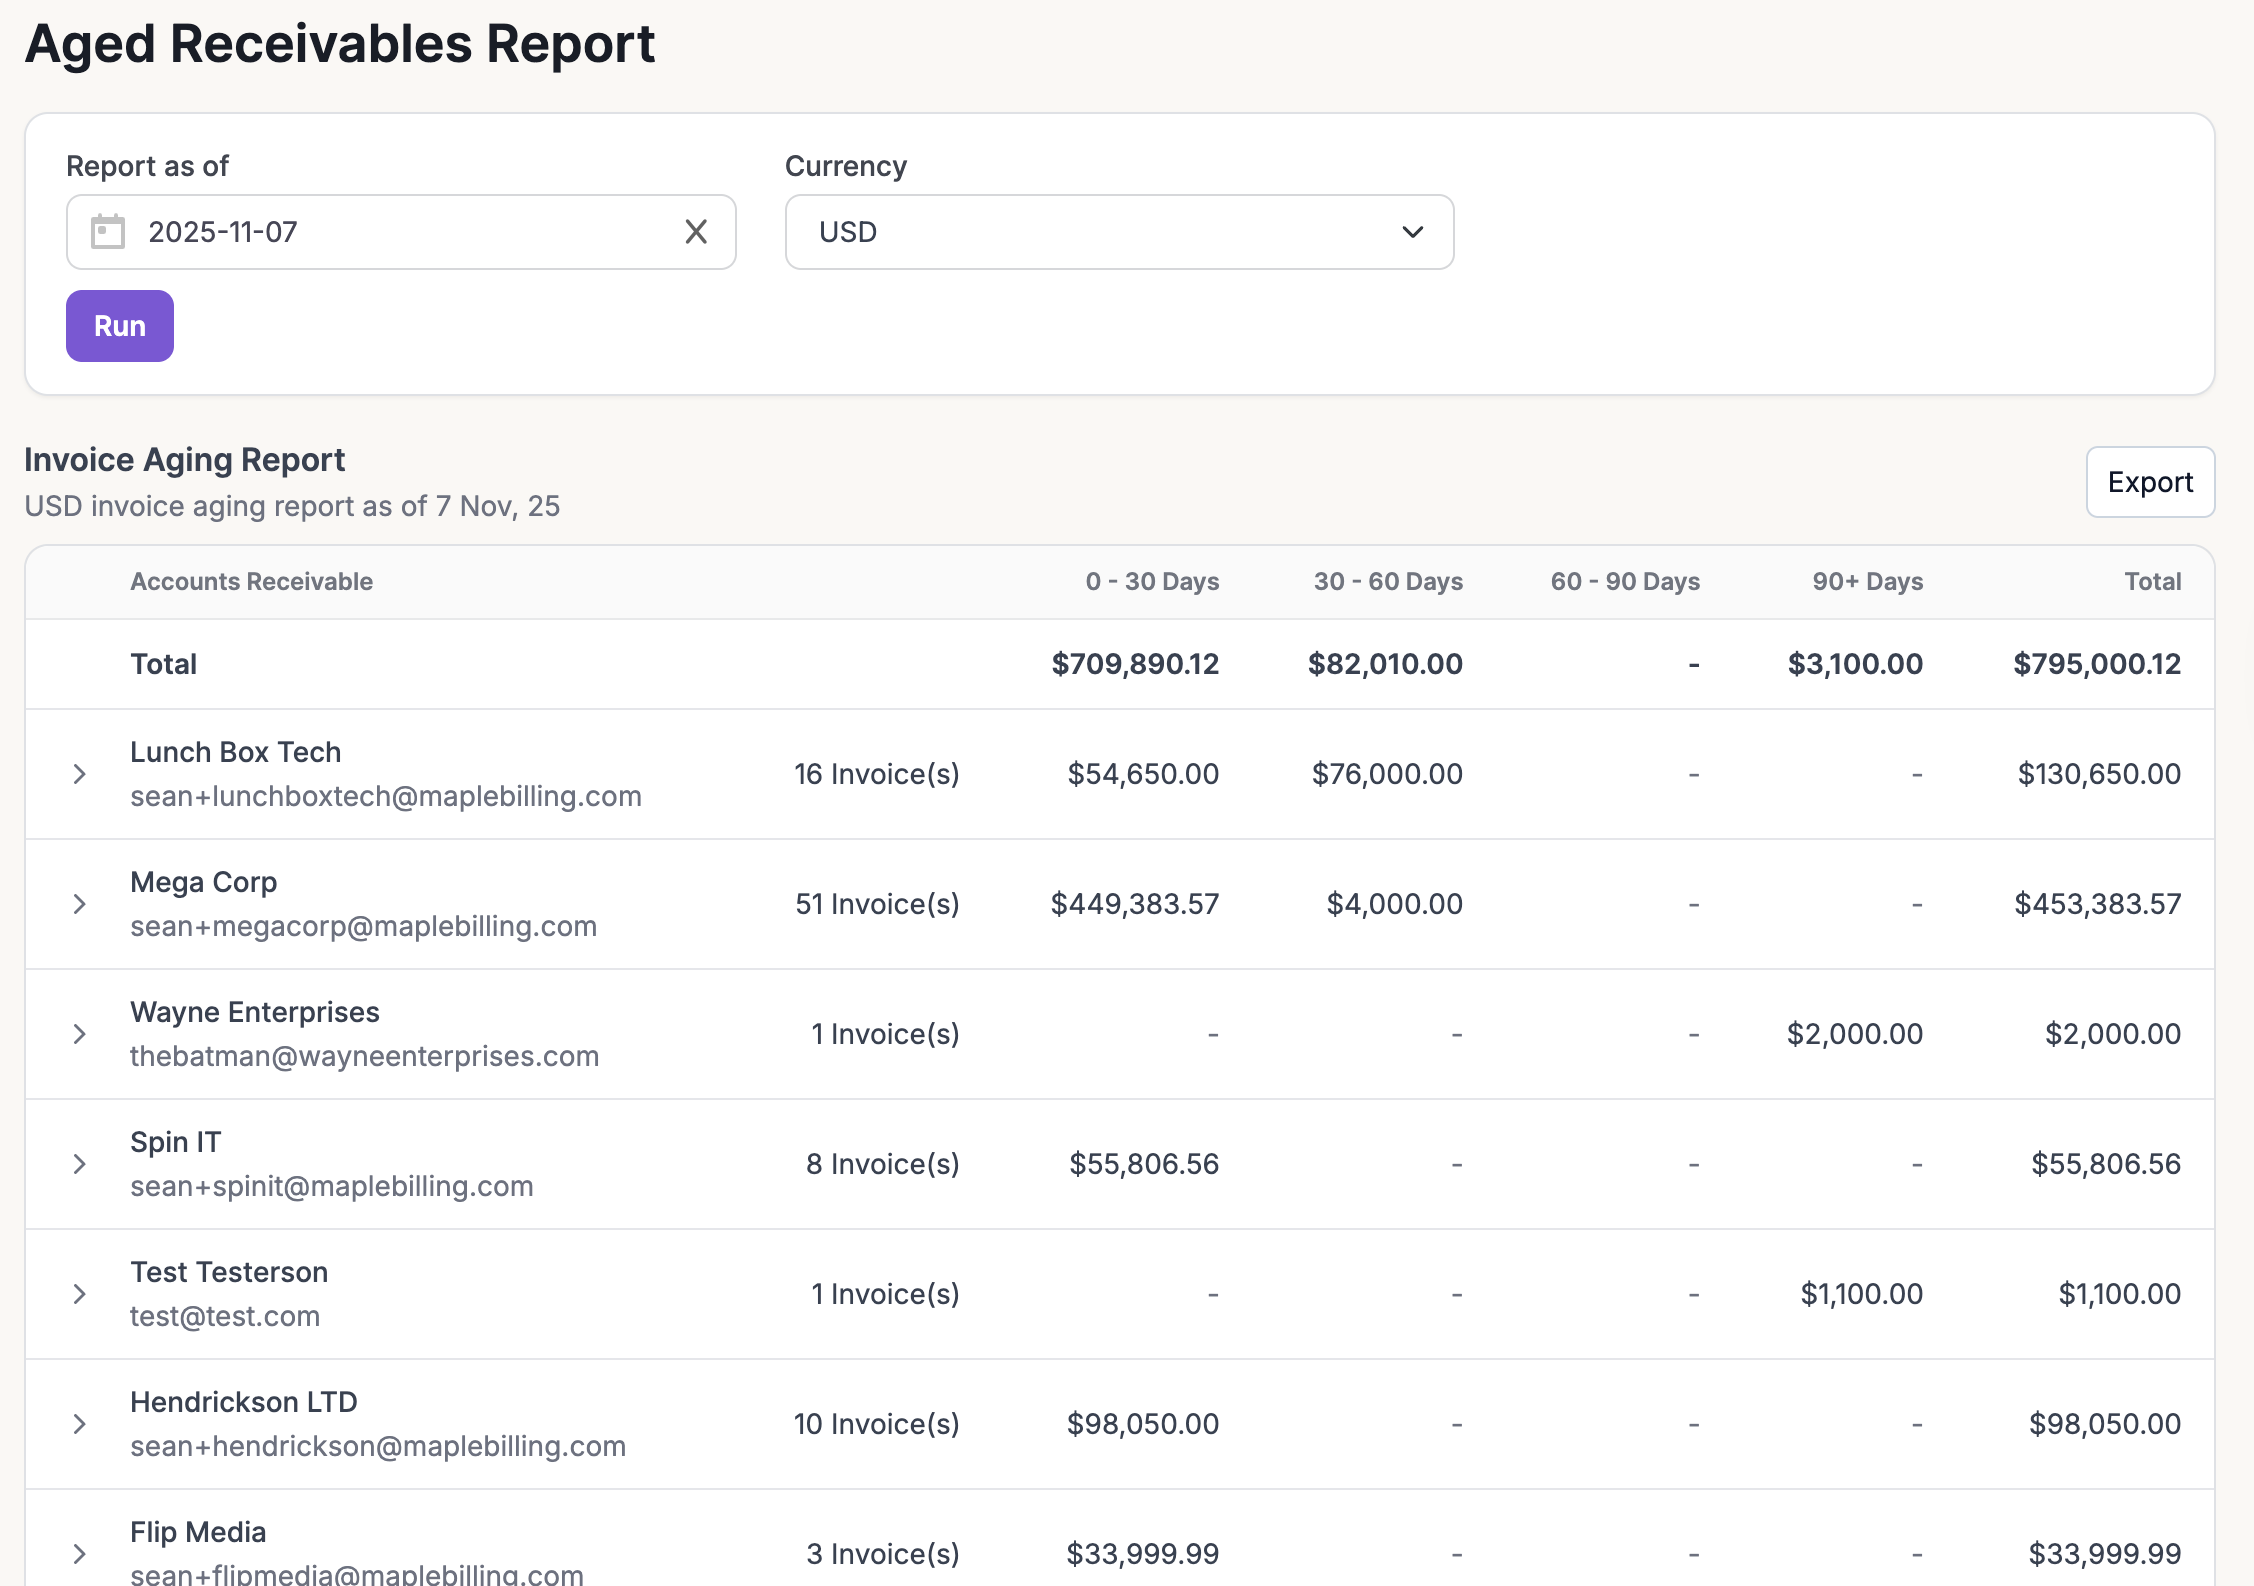The width and height of the screenshot is (2254, 1586).
Task: Select the Lunch Box Tech customer name
Action: click(x=236, y=752)
